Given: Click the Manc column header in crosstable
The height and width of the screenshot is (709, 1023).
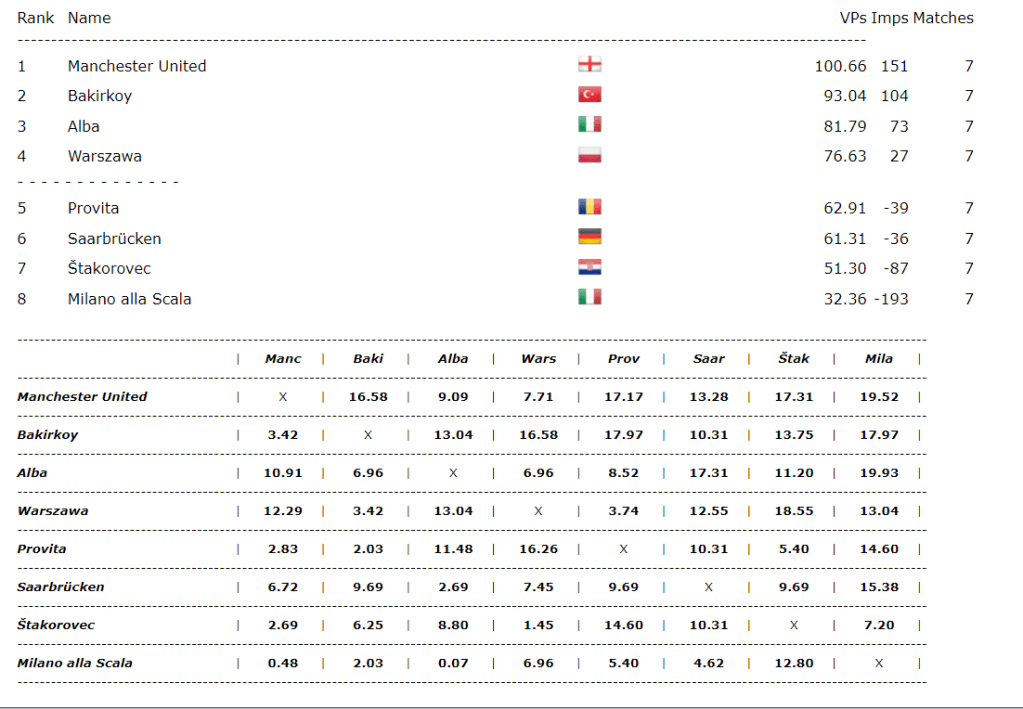Looking at the screenshot, I should [283, 359].
